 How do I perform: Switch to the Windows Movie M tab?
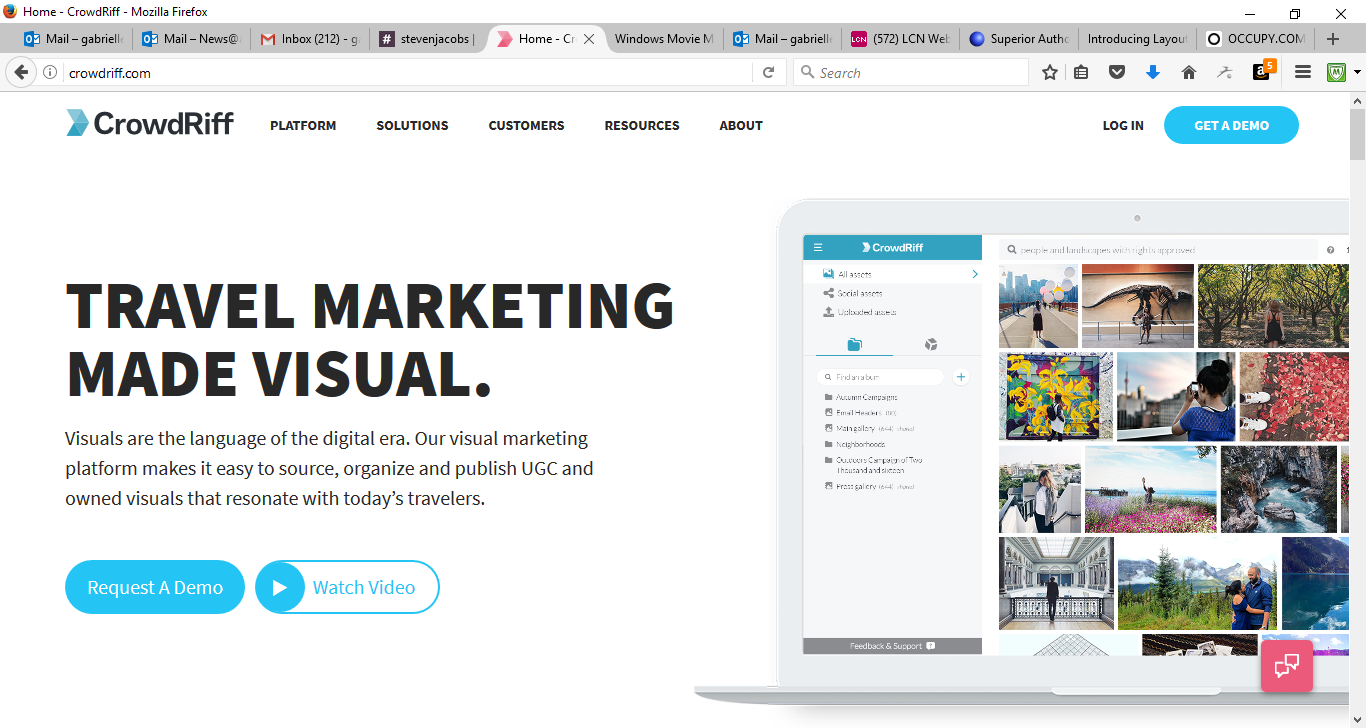[664, 39]
